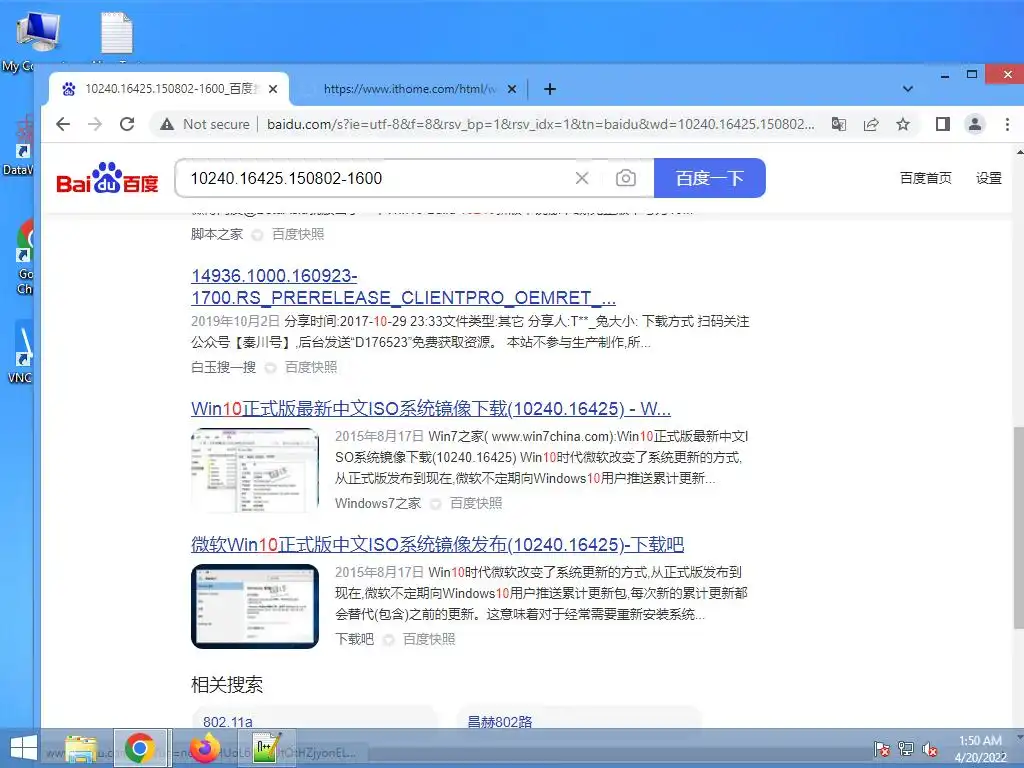Screen dimensions: 1024x768
Task: Click the 百度一下 search button
Action: pos(709,178)
